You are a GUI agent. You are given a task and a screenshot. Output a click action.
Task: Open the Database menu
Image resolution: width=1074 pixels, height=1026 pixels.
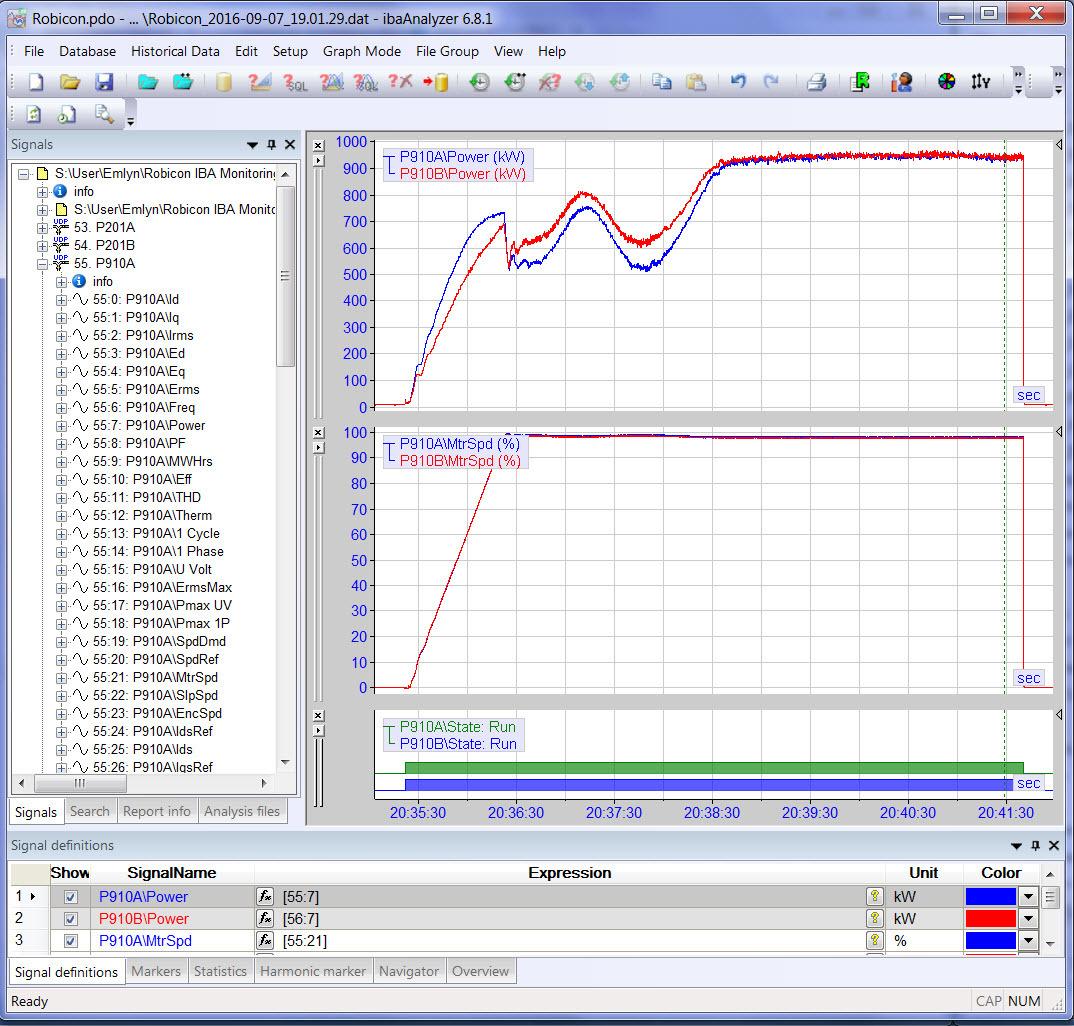[x=87, y=51]
